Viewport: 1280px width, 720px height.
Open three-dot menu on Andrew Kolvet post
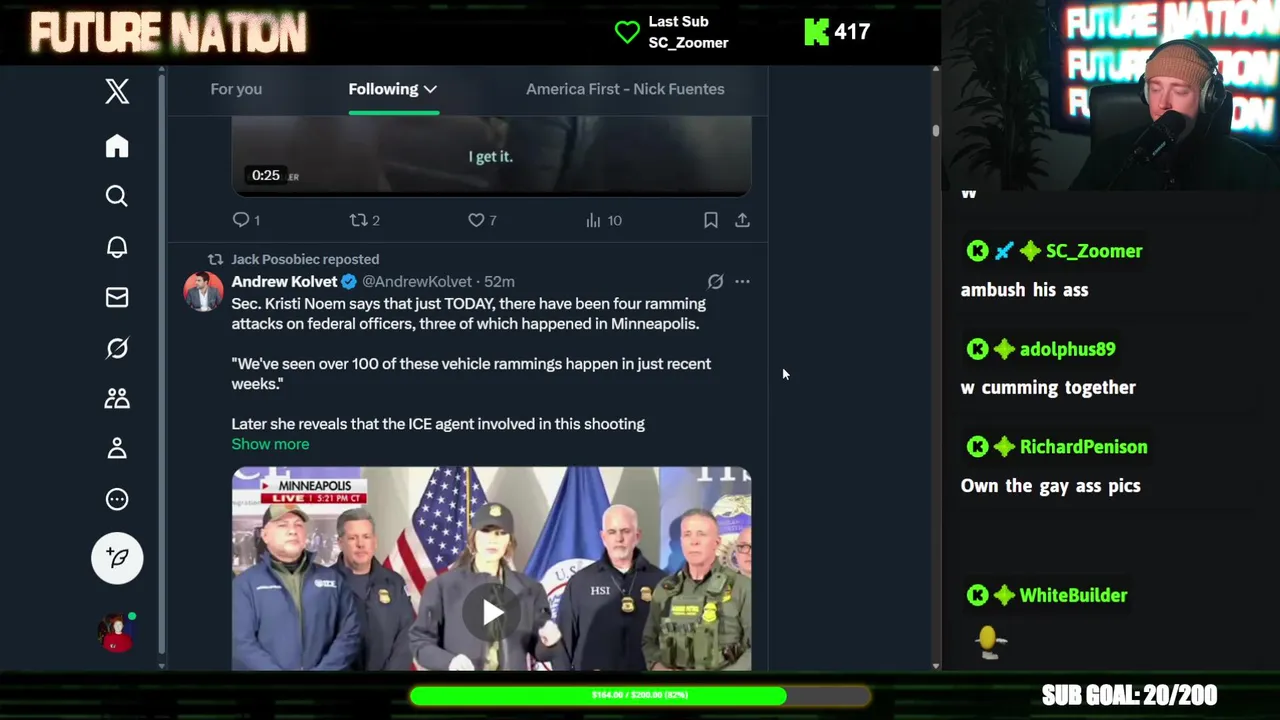[742, 282]
